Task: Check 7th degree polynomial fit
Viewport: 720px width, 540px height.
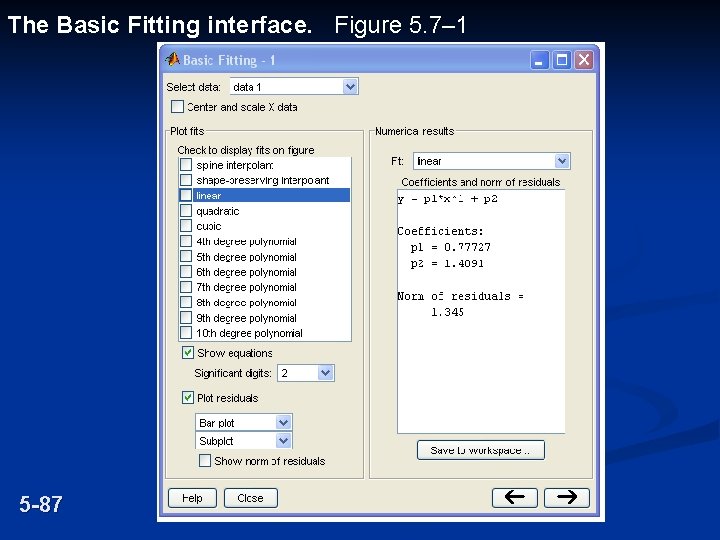Action: (186, 287)
